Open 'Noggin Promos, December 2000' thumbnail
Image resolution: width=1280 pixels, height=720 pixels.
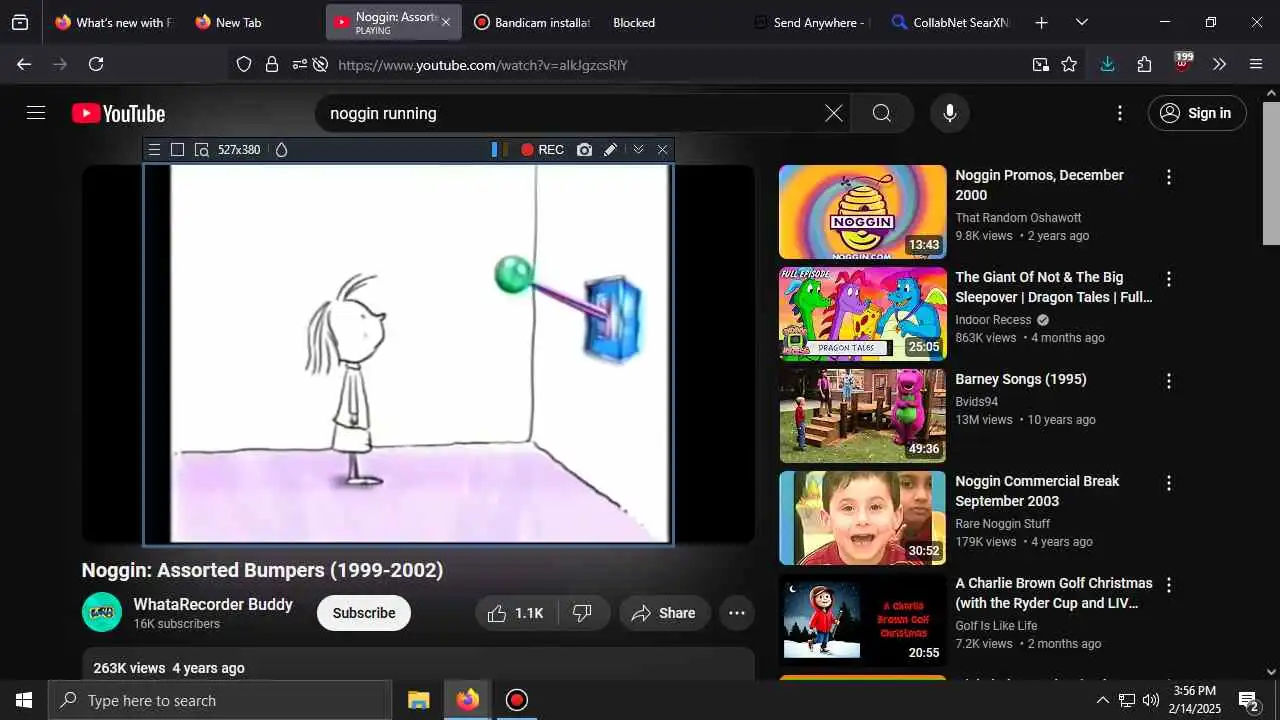click(x=863, y=212)
